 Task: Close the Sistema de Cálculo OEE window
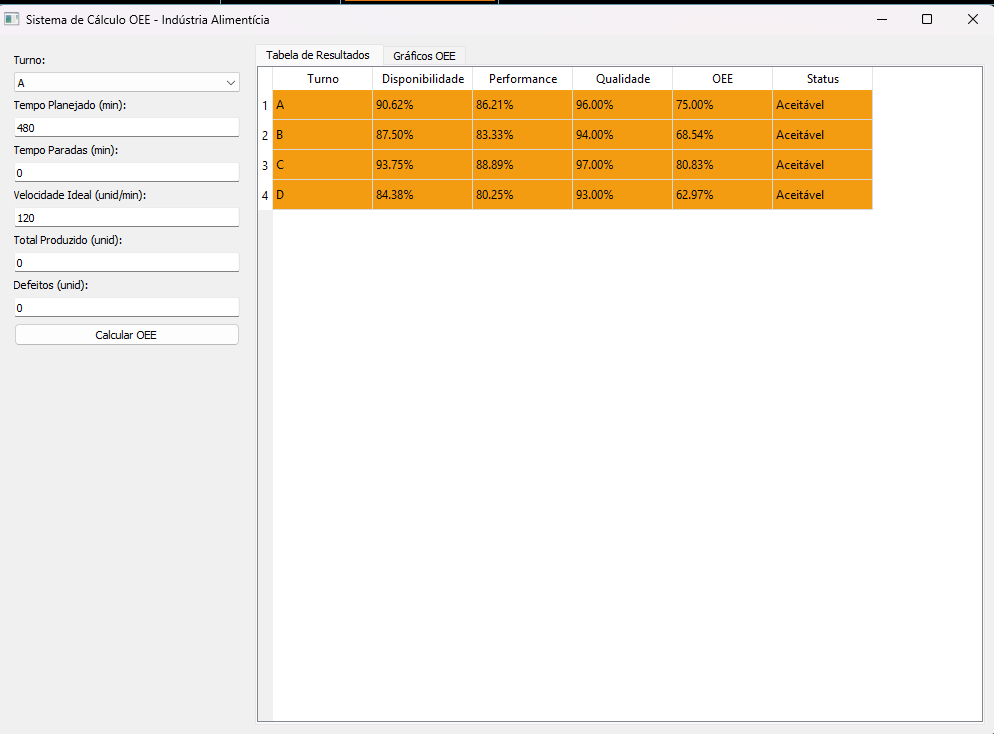972,20
